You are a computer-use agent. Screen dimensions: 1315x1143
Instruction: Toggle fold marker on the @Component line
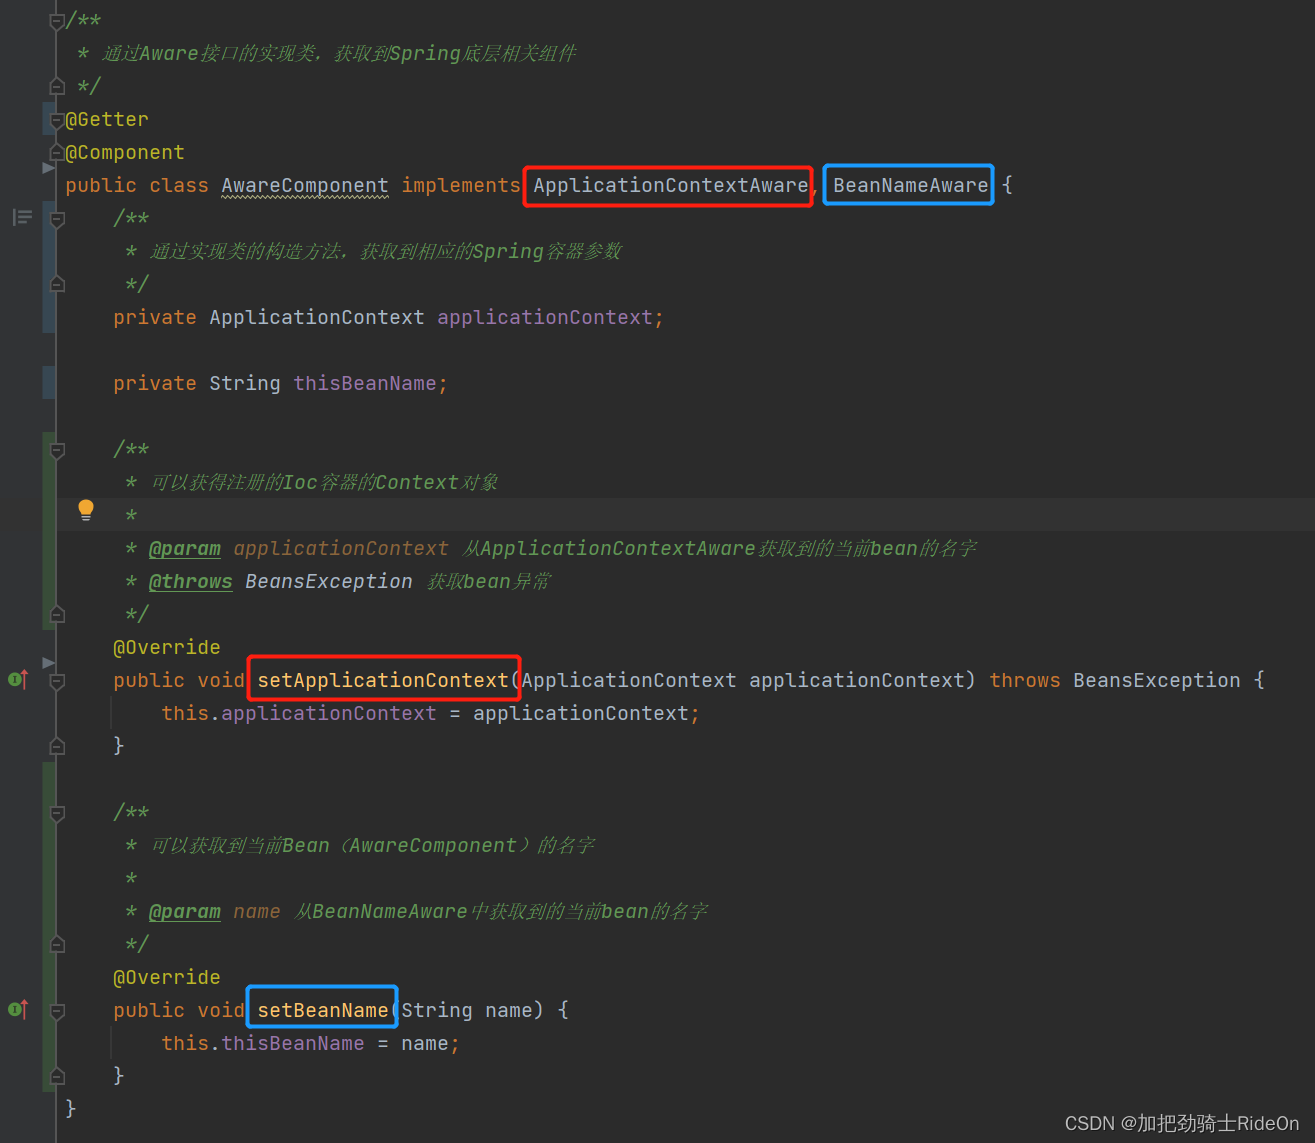[x=57, y=153]
